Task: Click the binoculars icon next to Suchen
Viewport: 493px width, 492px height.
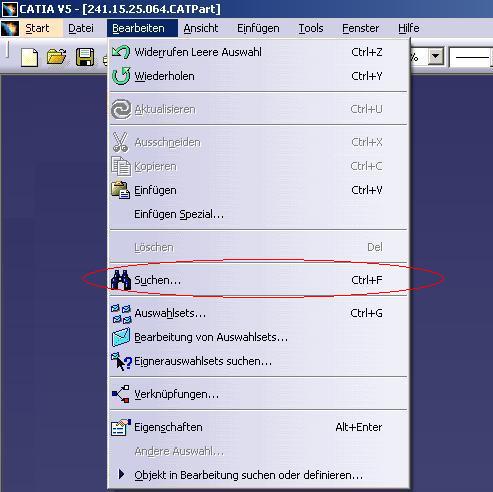Action: click(x=121, y=280)
